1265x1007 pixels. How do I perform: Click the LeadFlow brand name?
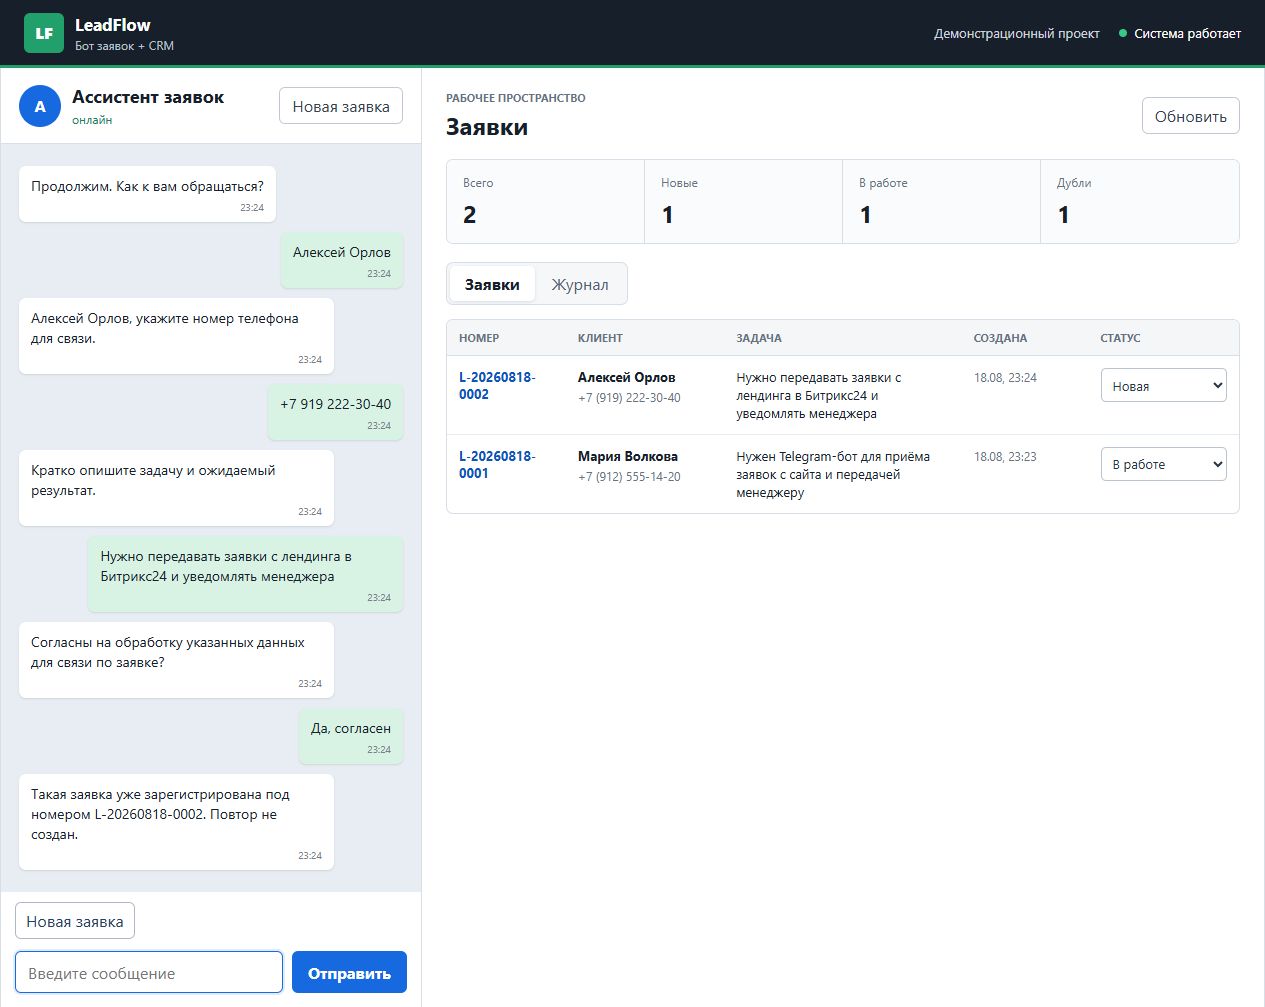click(x=113, y=25)
